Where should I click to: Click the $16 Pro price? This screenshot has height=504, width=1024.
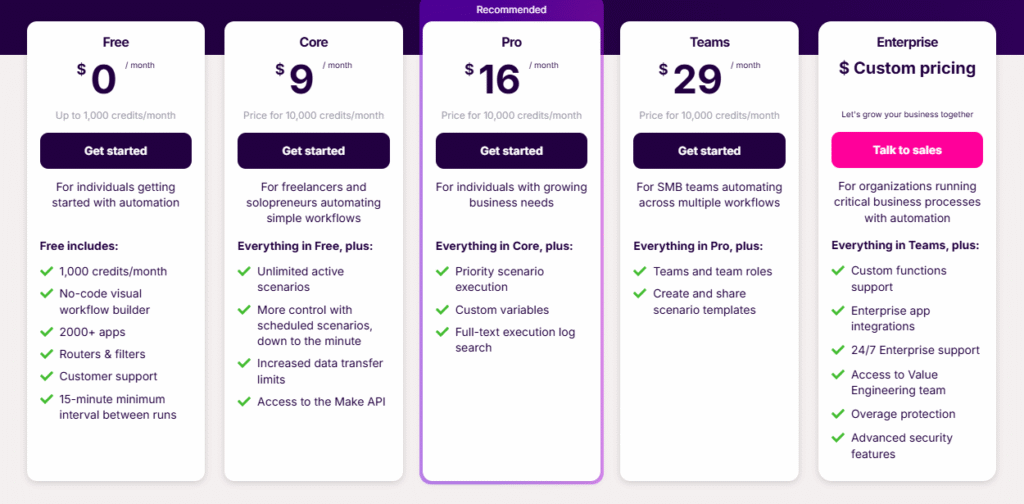[497, 78]
